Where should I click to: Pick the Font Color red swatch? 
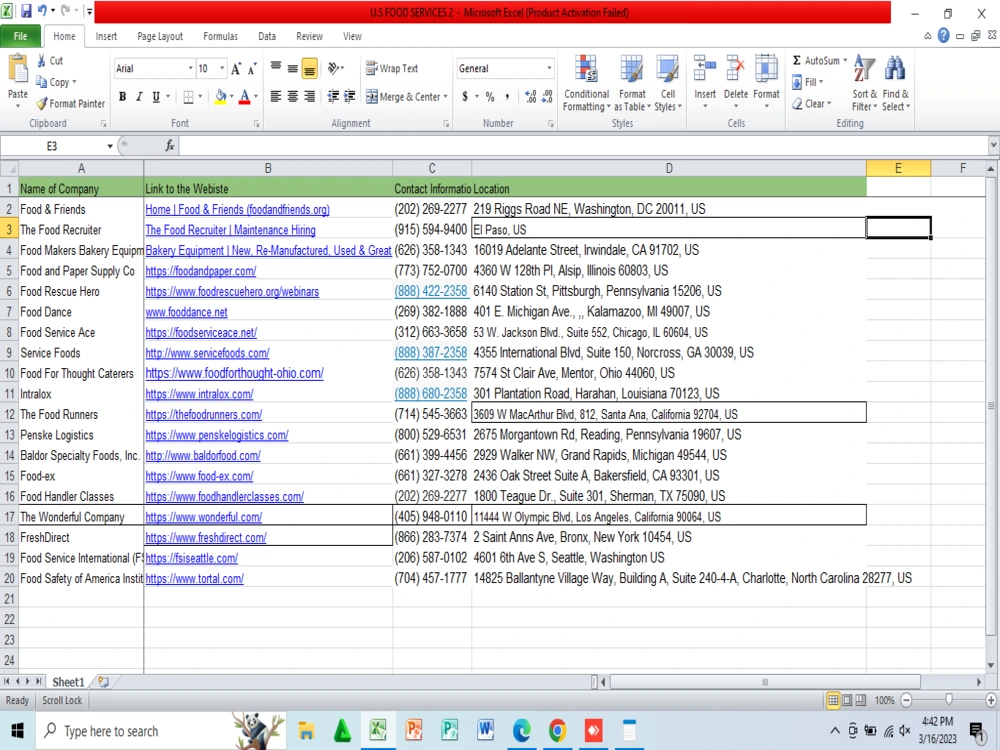pyautogui.click(x=244, y=98)
